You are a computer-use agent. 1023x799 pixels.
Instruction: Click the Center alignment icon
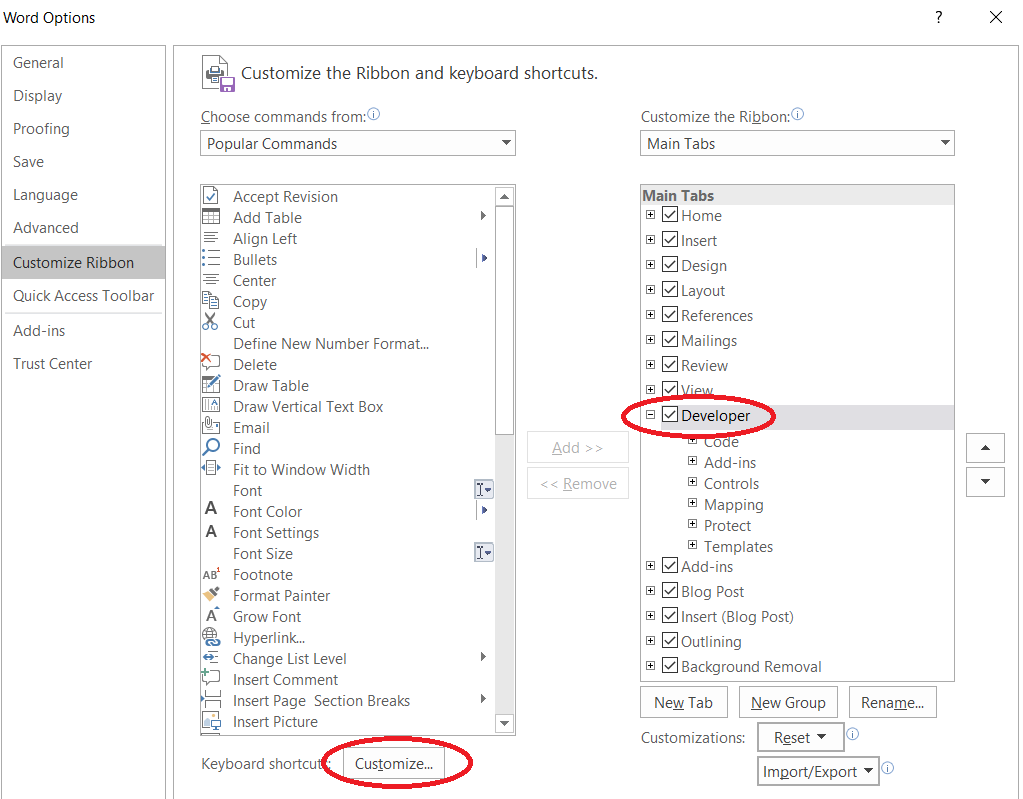[211, 280]
